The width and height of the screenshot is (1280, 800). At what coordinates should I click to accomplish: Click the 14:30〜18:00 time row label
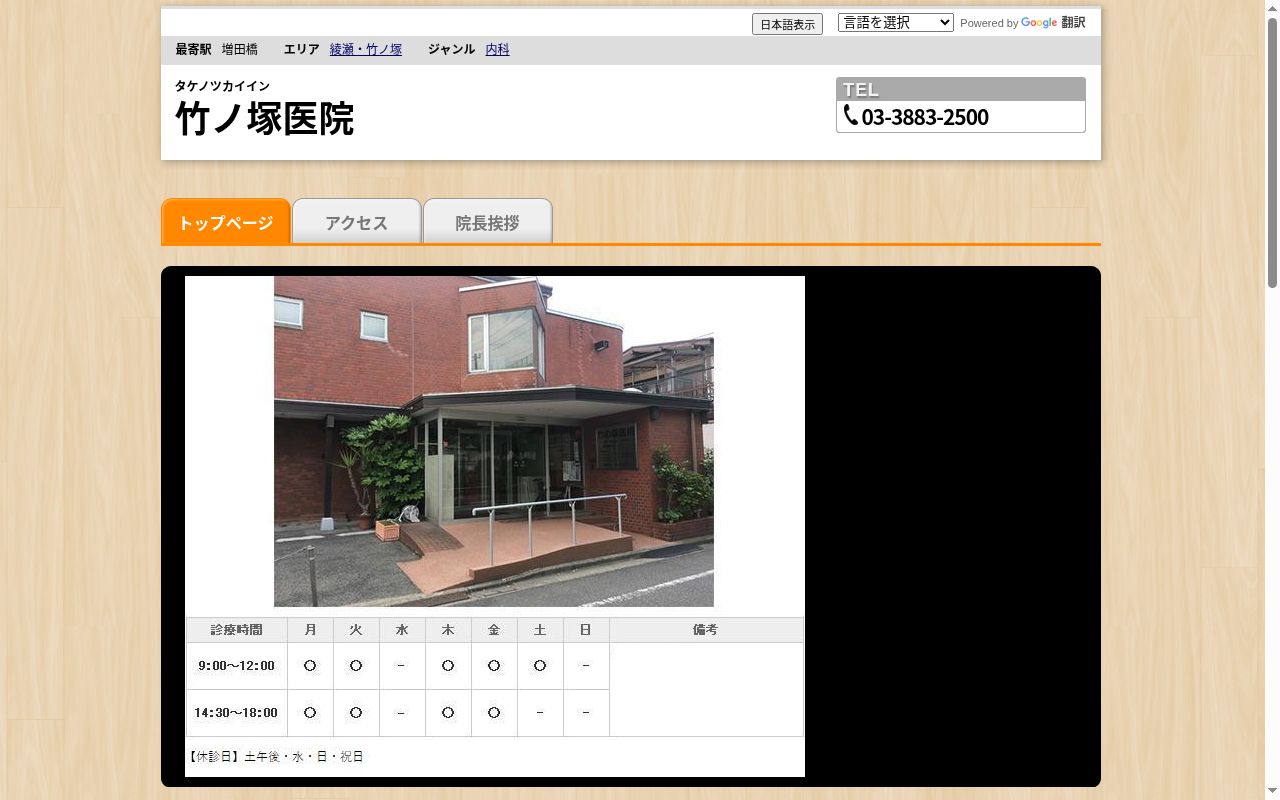pos(237,713)
